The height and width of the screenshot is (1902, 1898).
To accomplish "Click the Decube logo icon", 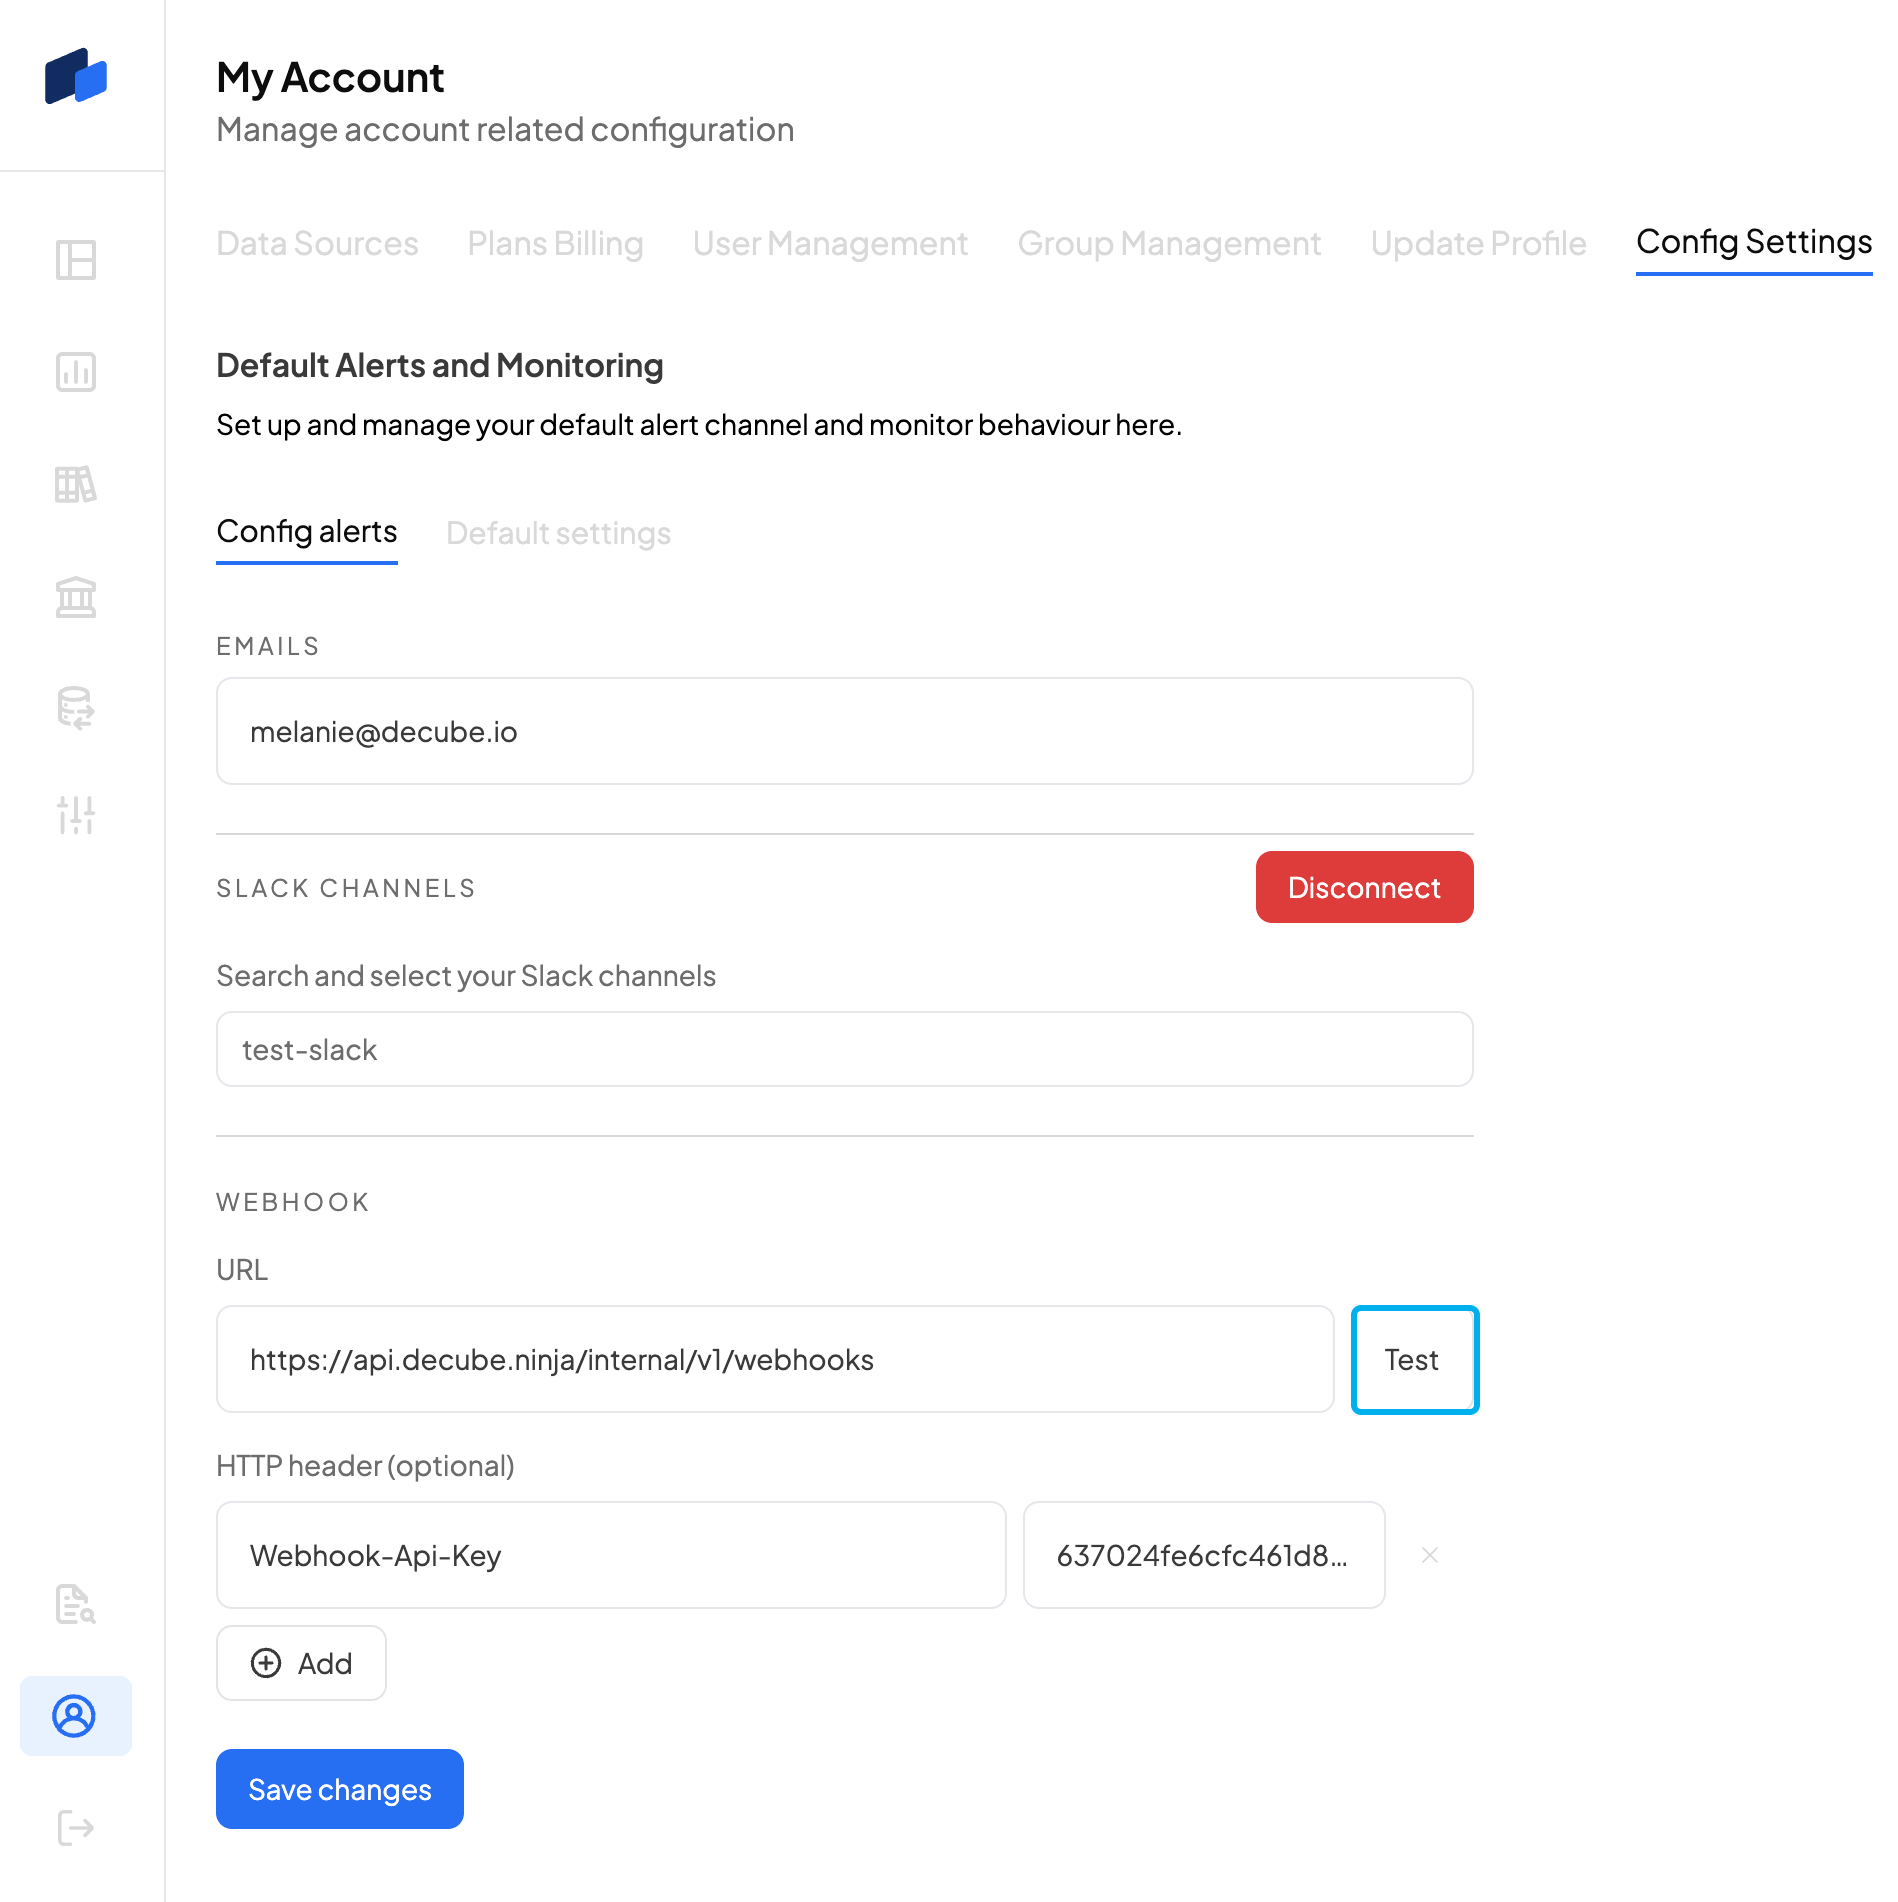I will point(76,77).
